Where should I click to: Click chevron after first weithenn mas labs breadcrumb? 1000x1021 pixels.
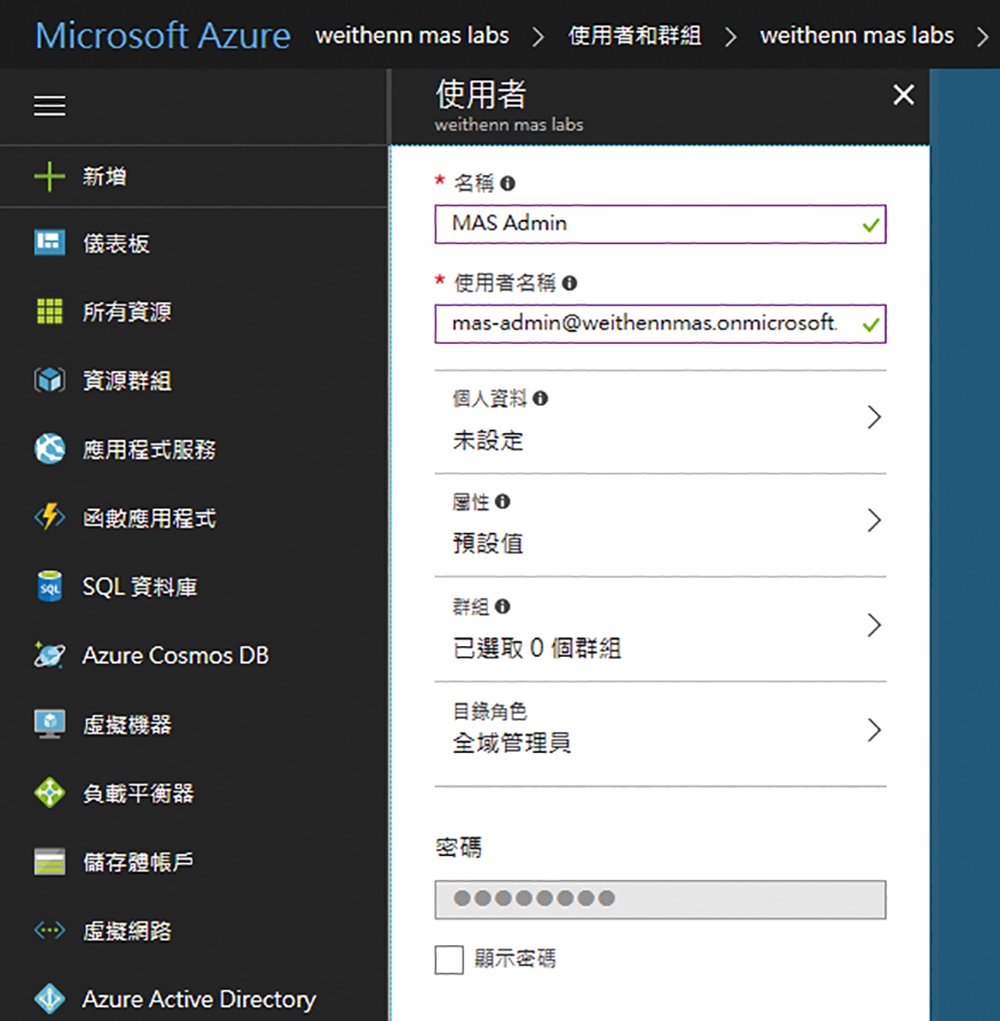tap(538, 36)
